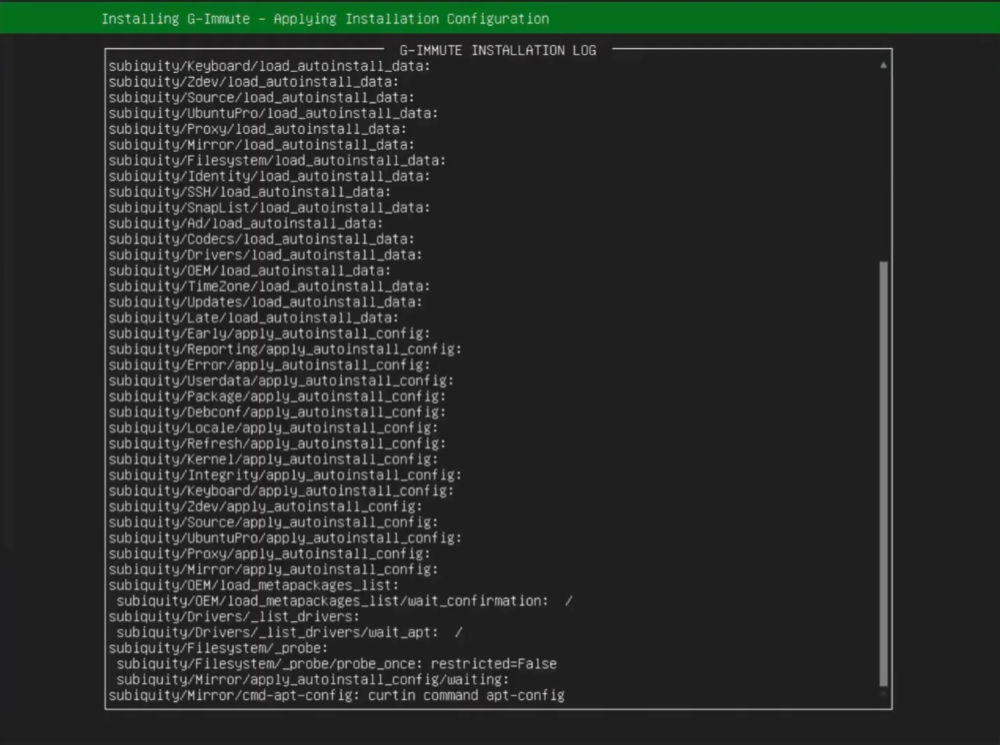Select the 'probe_once: restricted=False' line
Image resolution: width=1000 pixels, height=745 pixels.
[336, 664]
